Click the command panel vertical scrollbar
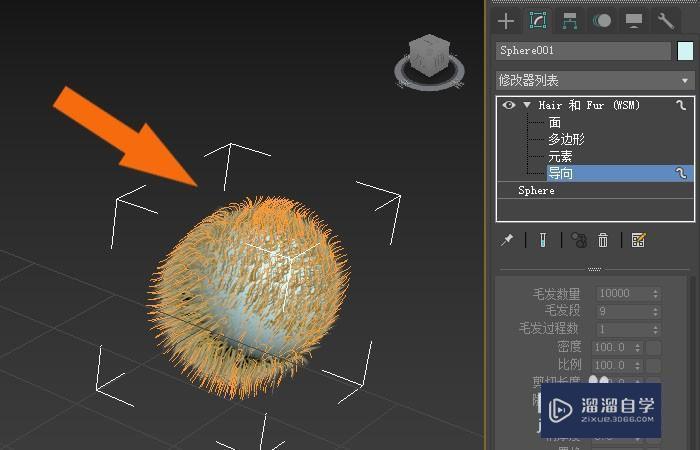Image resolution: width=700 pixels, height=450 pixels. (693, 362)
